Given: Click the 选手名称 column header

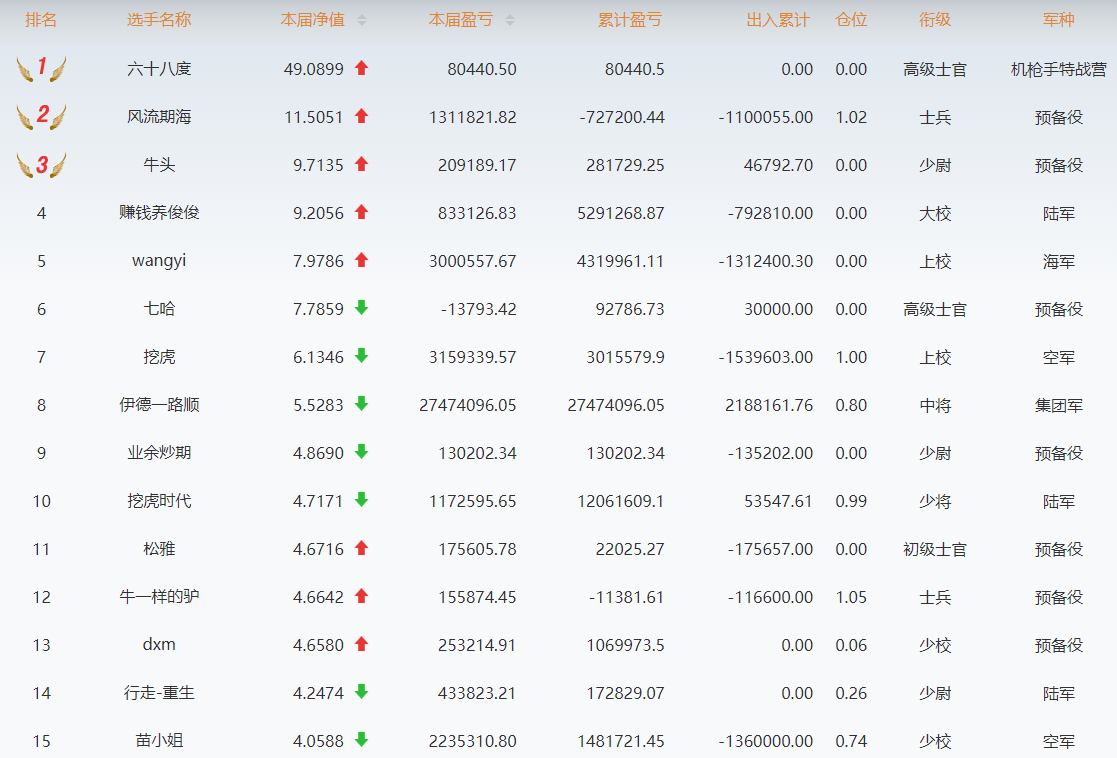Looking at the screenshot, I should (x=159, y=20).
